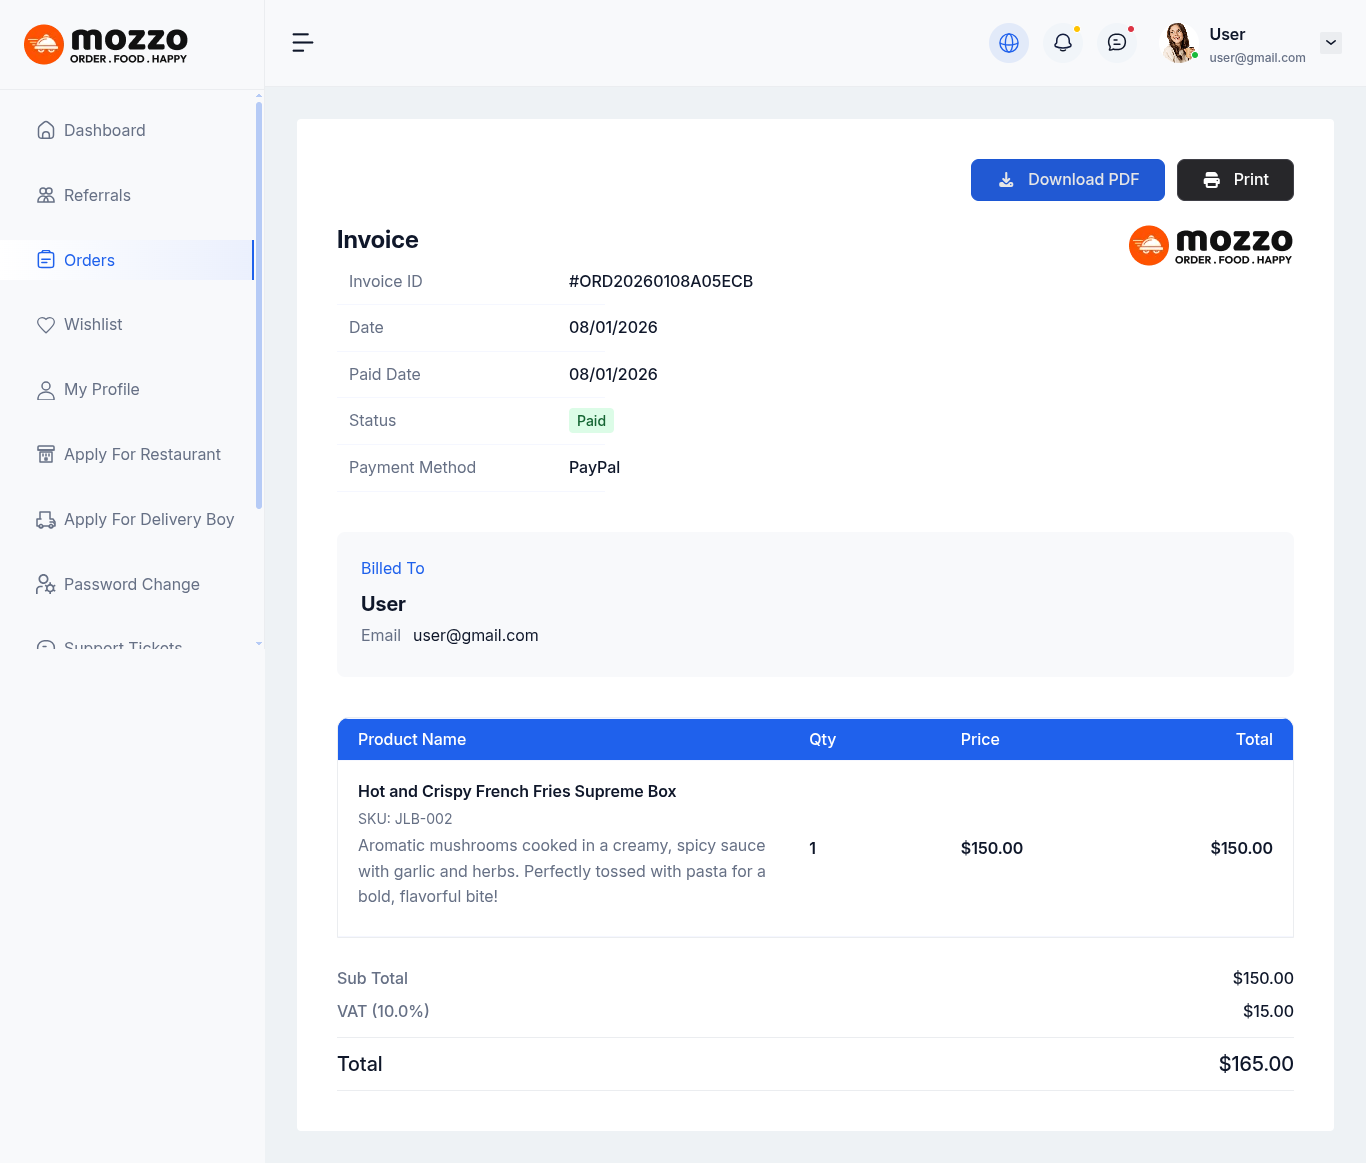Open the Support Tickets sidebar item
Screen dimensions: 1366x1163
click(x=122, y=645)
